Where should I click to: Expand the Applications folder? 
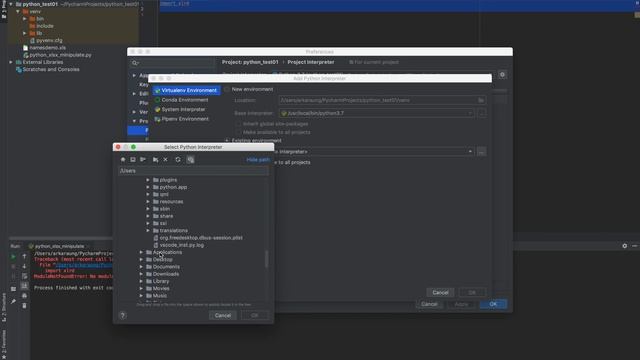click(141, 252)
